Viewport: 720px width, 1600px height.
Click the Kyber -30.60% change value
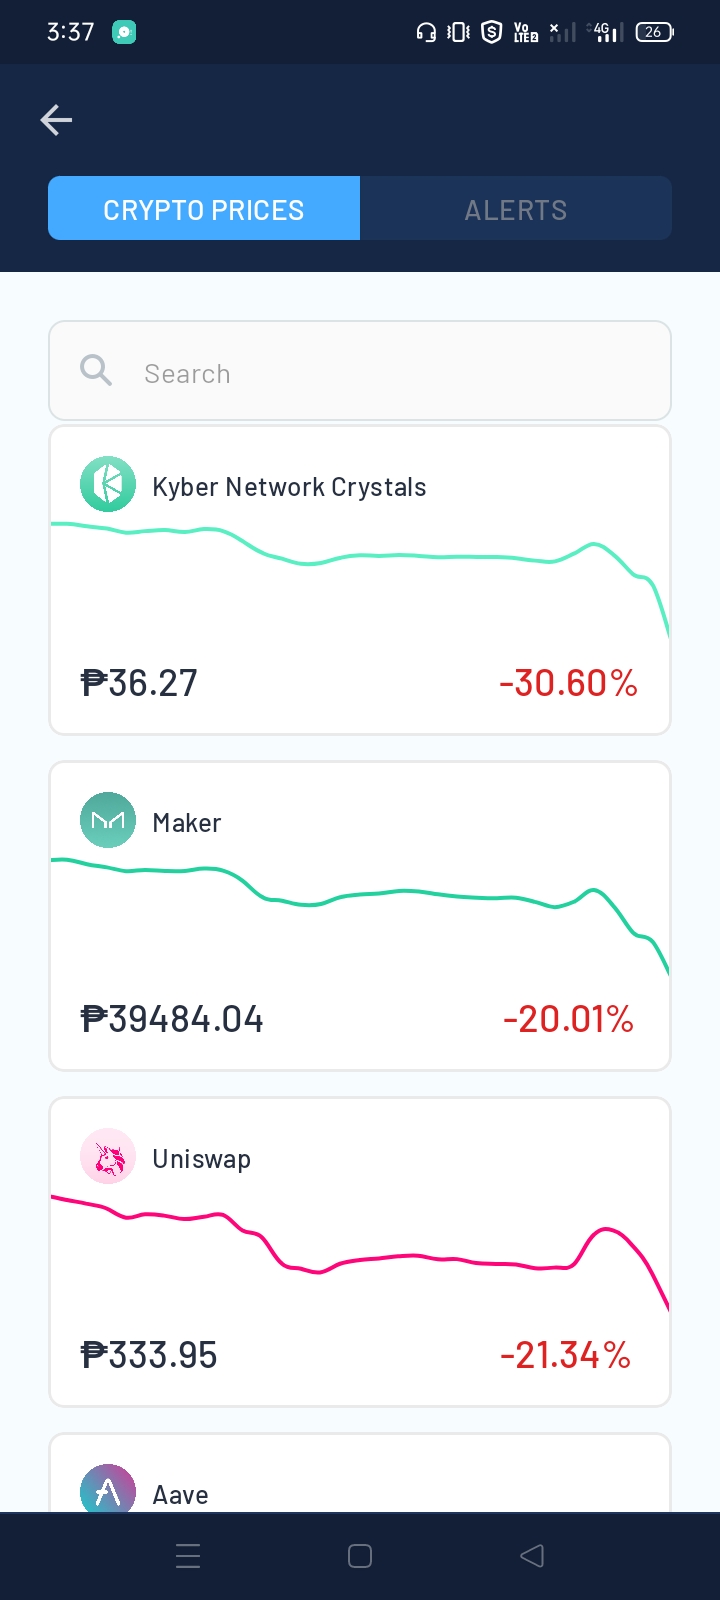click(x=568, y=683)
